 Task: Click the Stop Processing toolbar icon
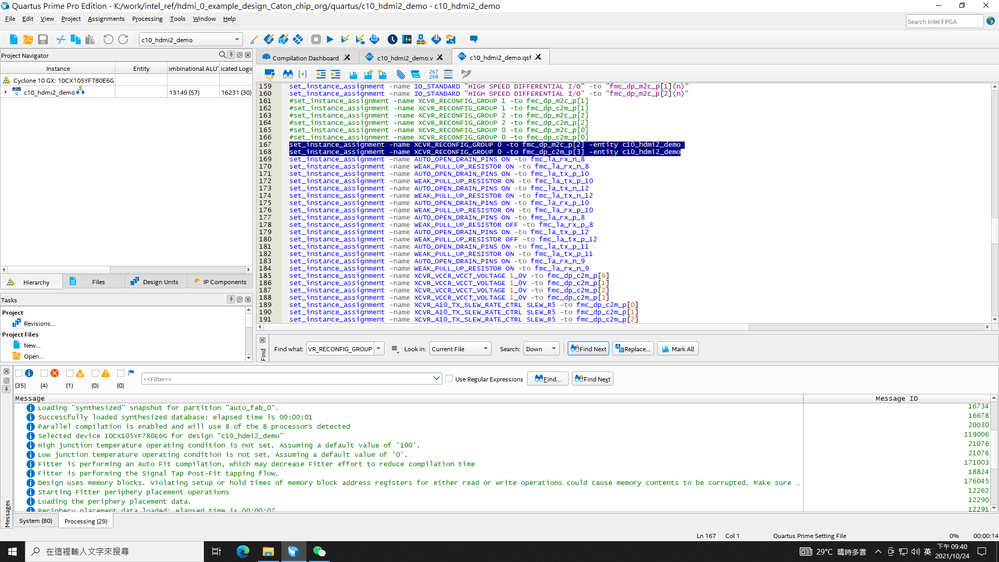click(x=316, y=40)
